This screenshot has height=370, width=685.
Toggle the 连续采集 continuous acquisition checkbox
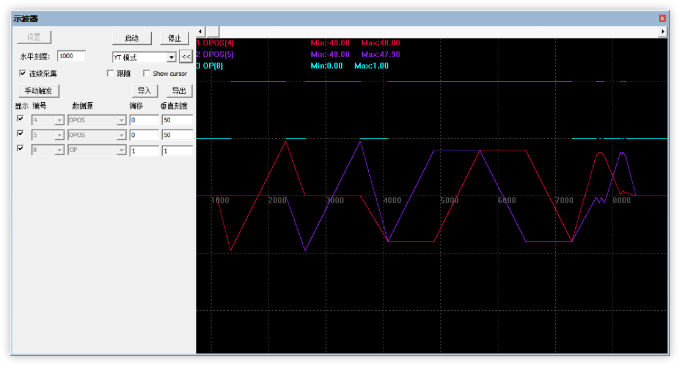point(22,73)
